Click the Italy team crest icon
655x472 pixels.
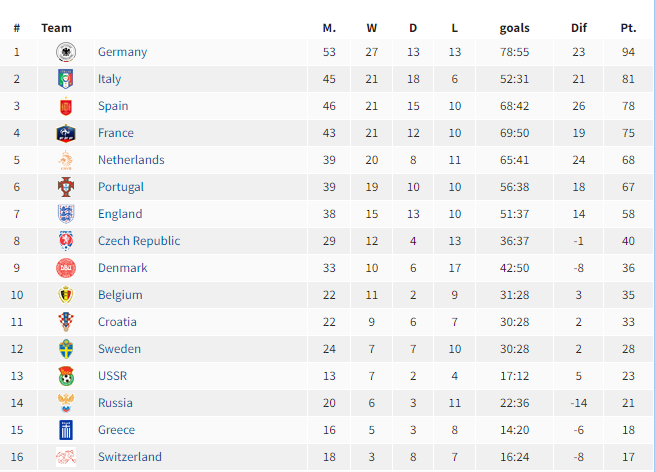[66, 79]
